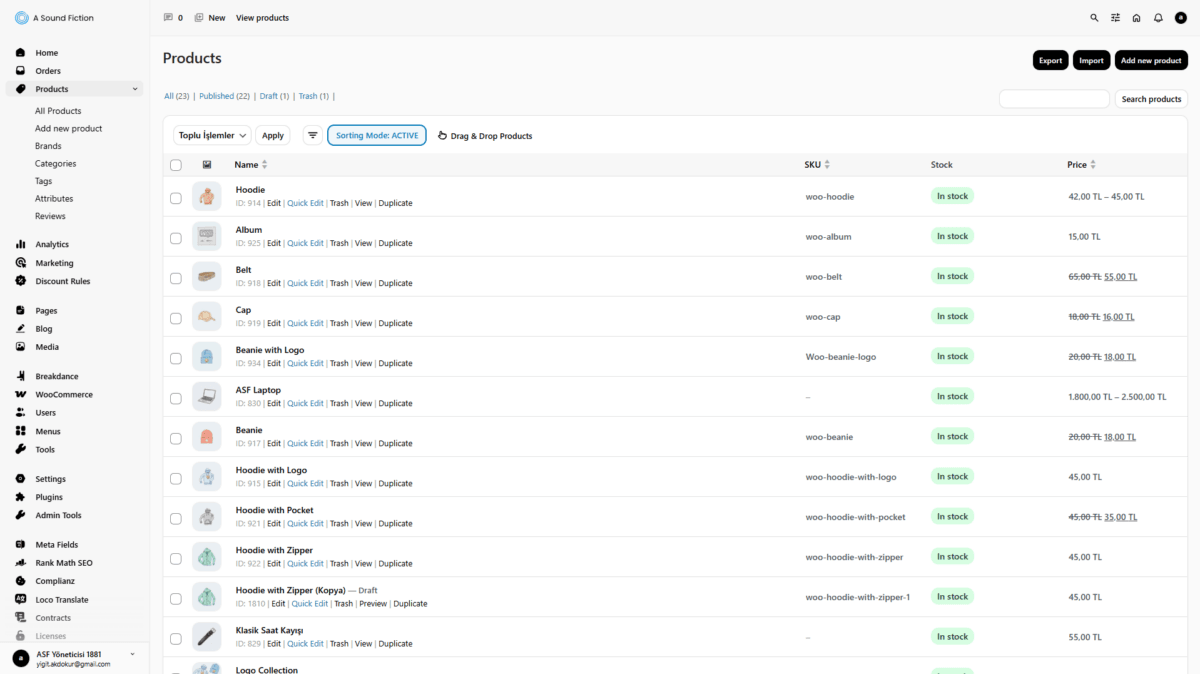Select the checkbox next to ASF Laptop
This screenshot has width=1200, height=674.
(x=176, y=398)
